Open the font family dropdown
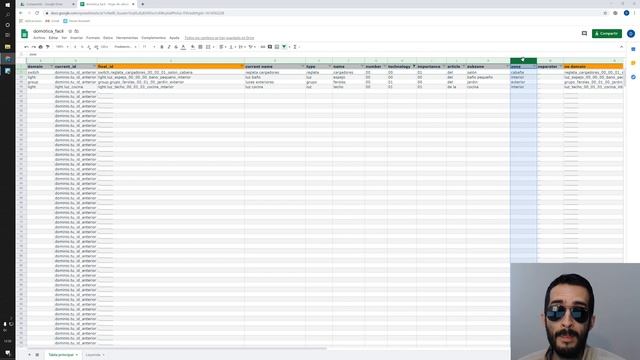The image size is (640, 360). (125, 47)
